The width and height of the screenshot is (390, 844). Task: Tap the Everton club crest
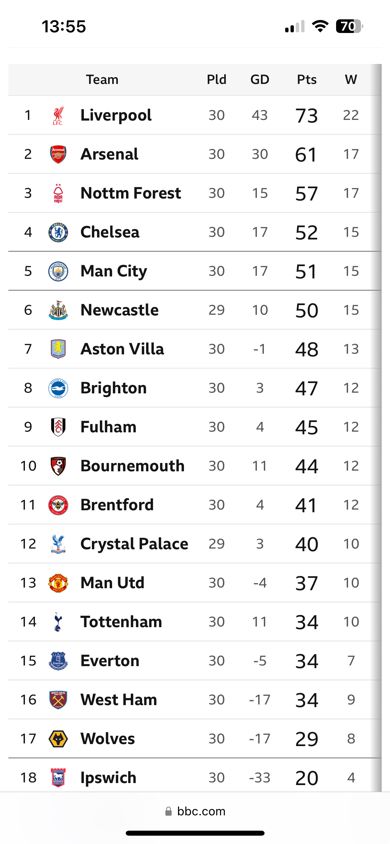point(58,660)
